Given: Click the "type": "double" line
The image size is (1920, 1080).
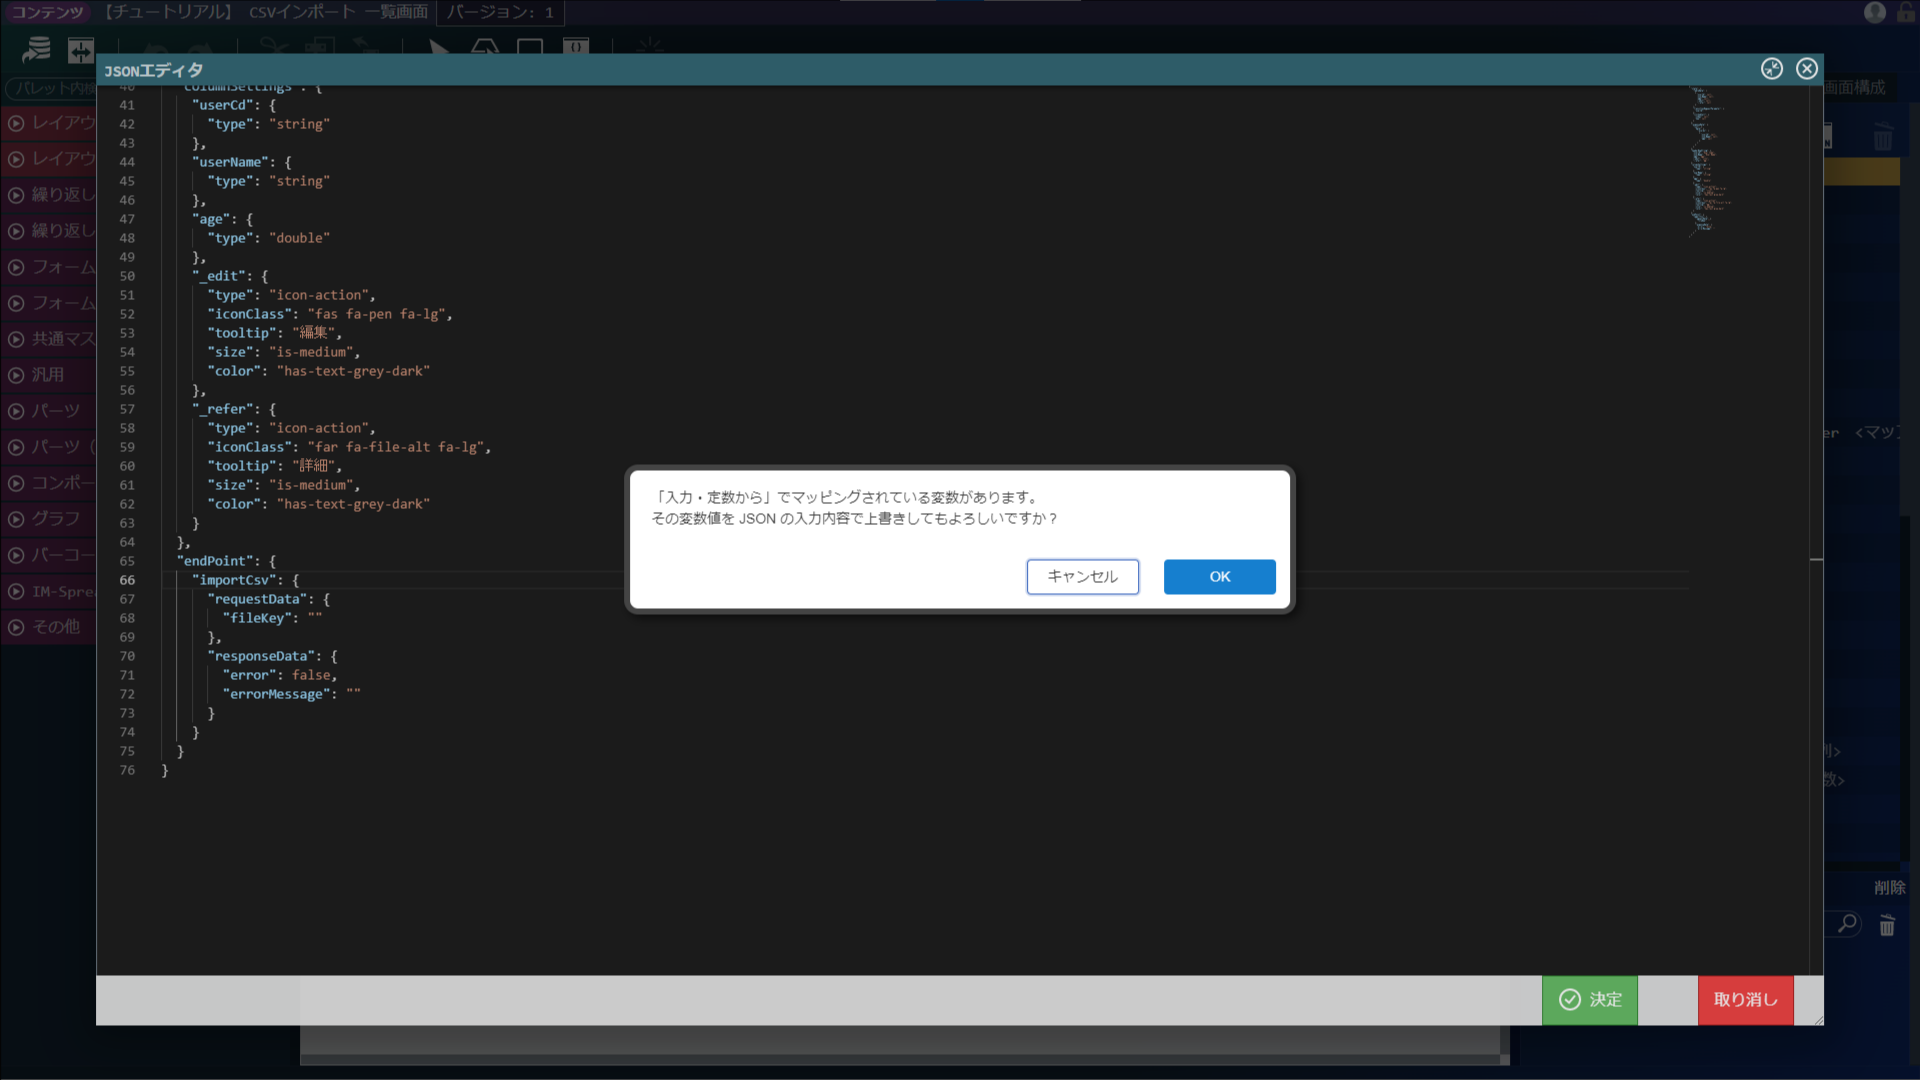Looking at the screenshot, I should (x=268, y=238).
